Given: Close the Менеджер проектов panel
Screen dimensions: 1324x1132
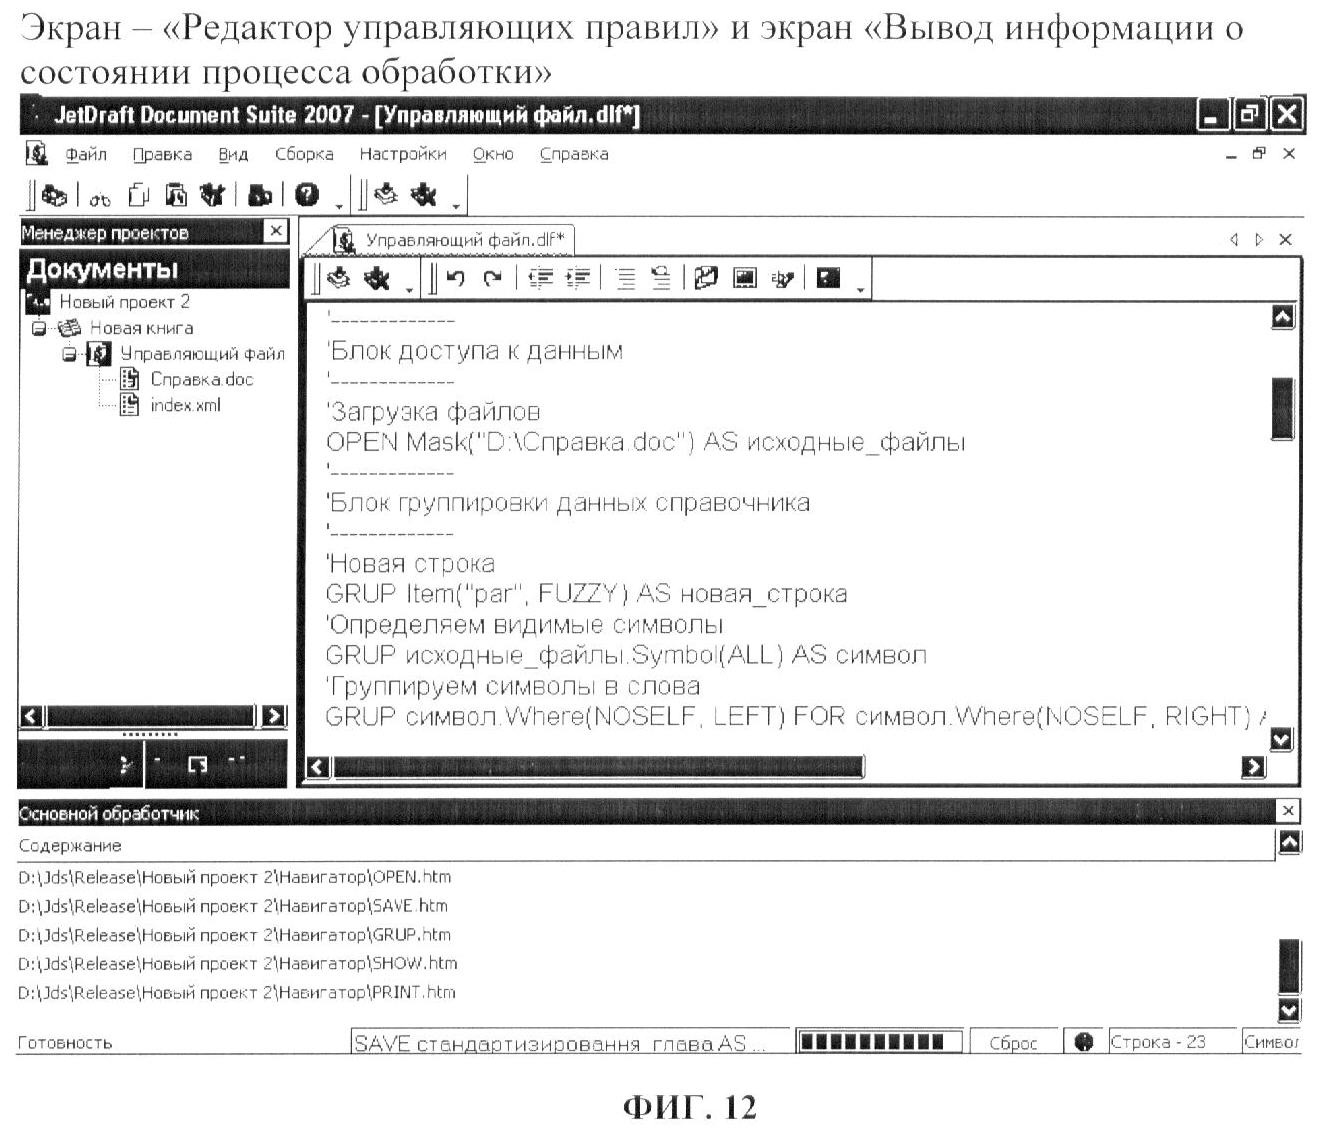Looking at the screenshot, I should [x=276, y=232].
